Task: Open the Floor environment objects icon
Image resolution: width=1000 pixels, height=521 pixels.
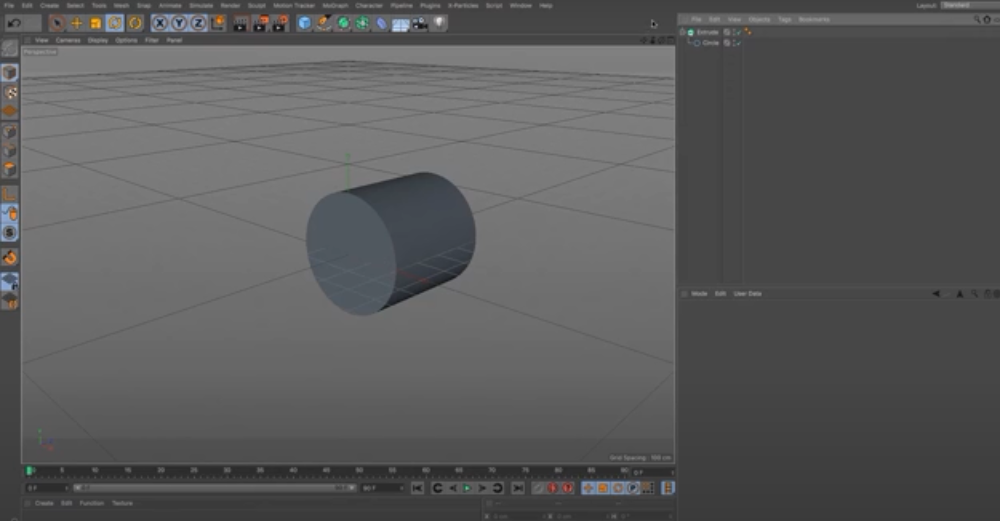Action: [x=401, y=24]
